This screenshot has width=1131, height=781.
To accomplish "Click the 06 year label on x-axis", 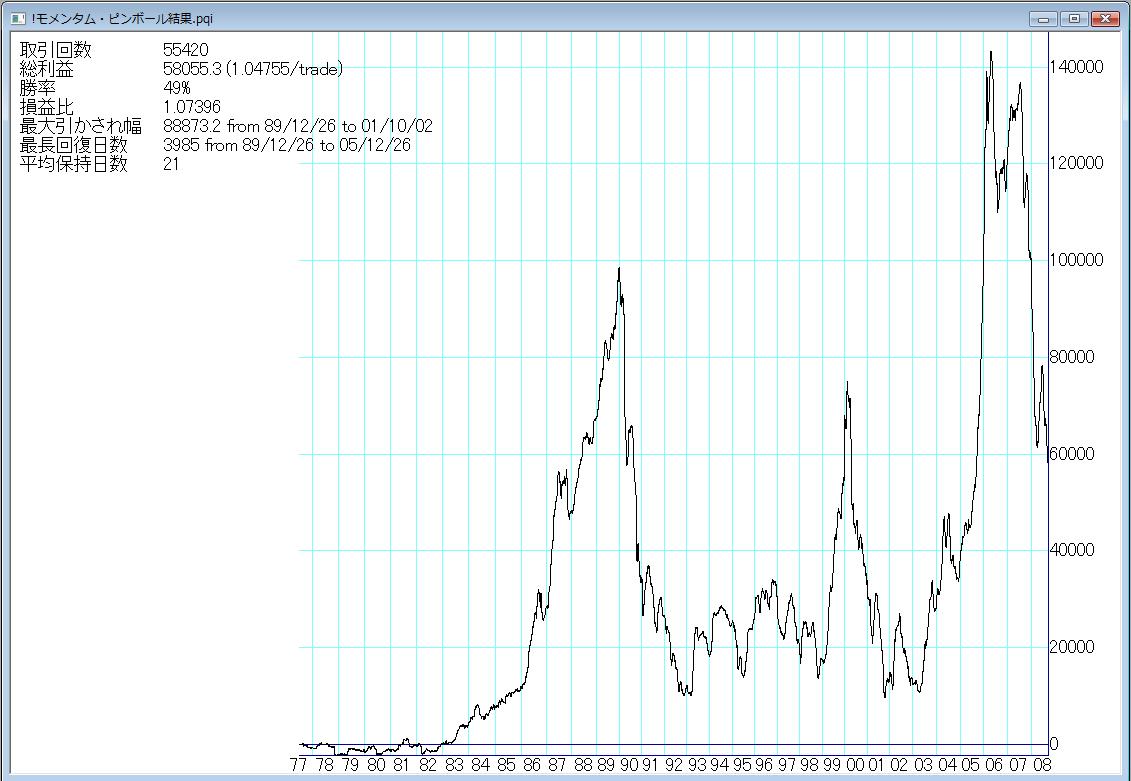I will coord(995,765).
